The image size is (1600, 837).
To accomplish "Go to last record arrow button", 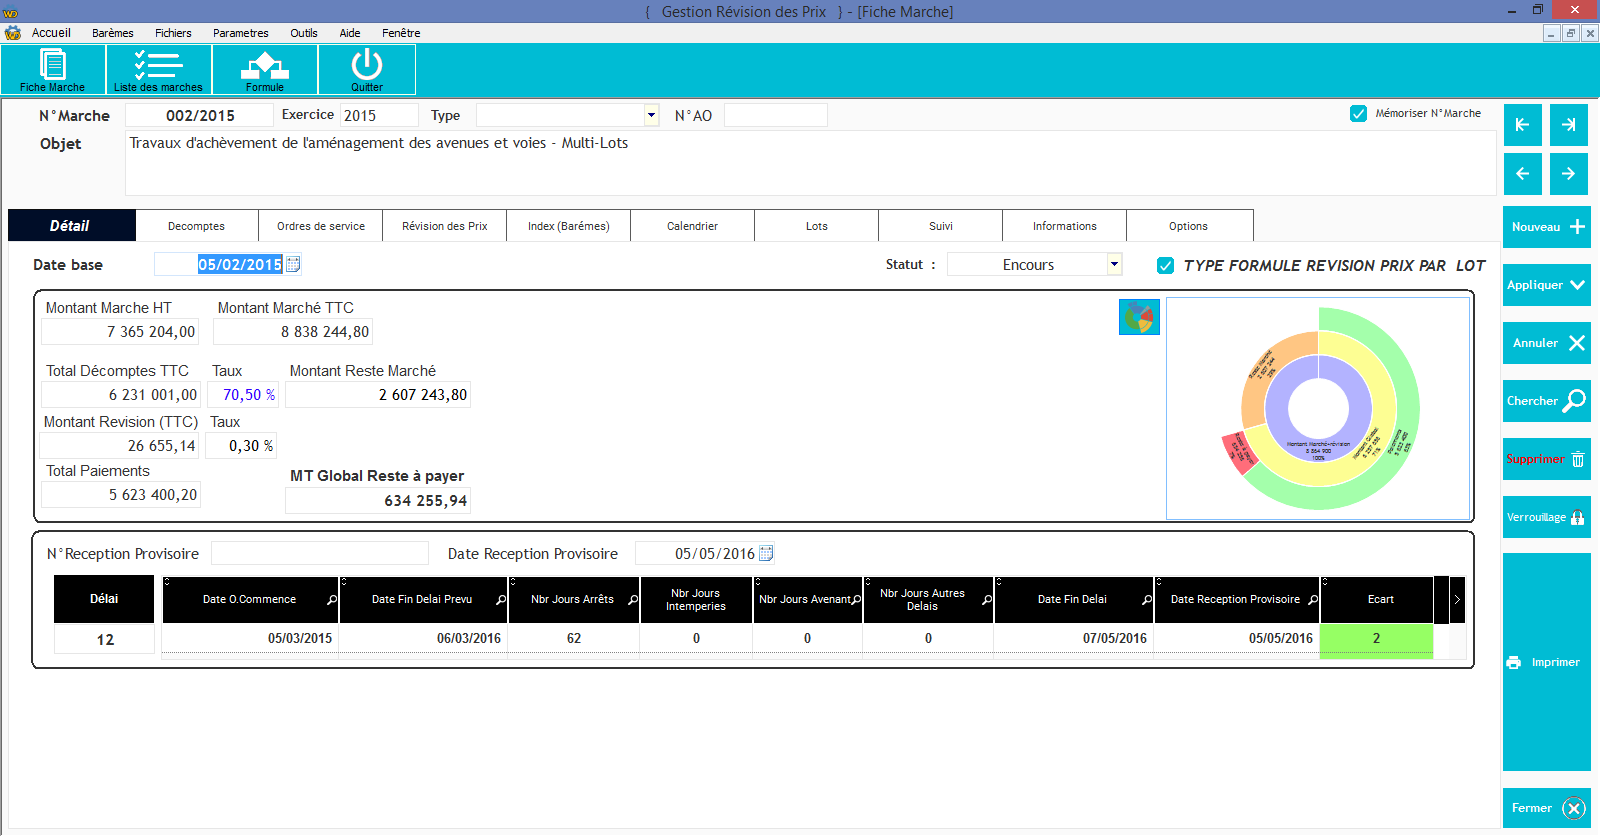I will pos(1568,125).
